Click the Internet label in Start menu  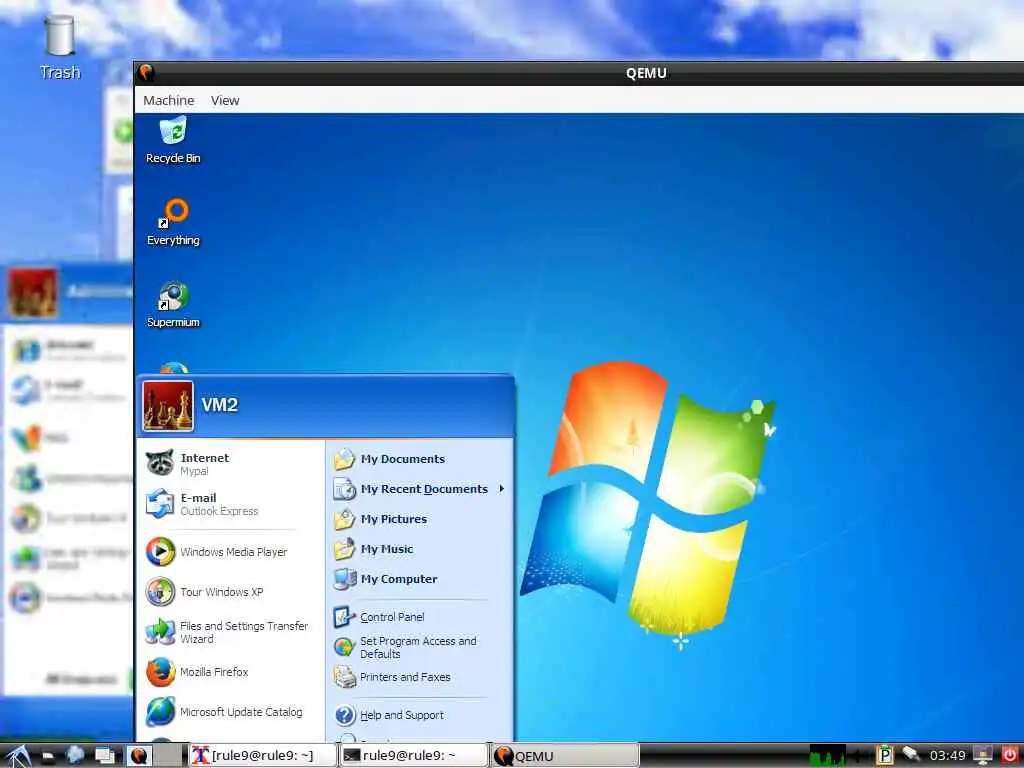pos(204,458)
